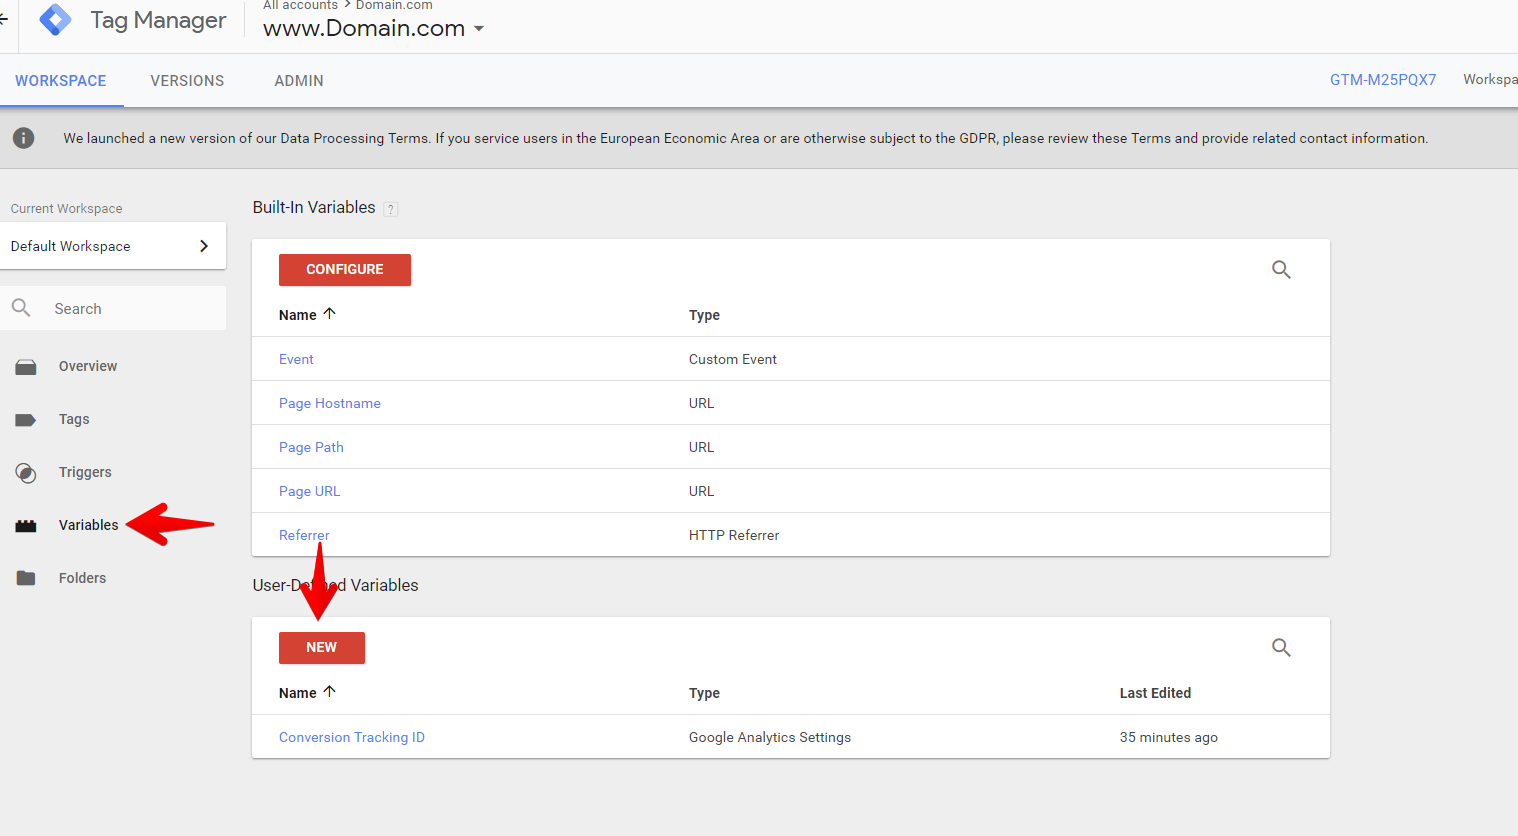This screenshot has width=1518, height=836.
Task: Sort Built-In Variables by Name arrow
Action: 329,314
